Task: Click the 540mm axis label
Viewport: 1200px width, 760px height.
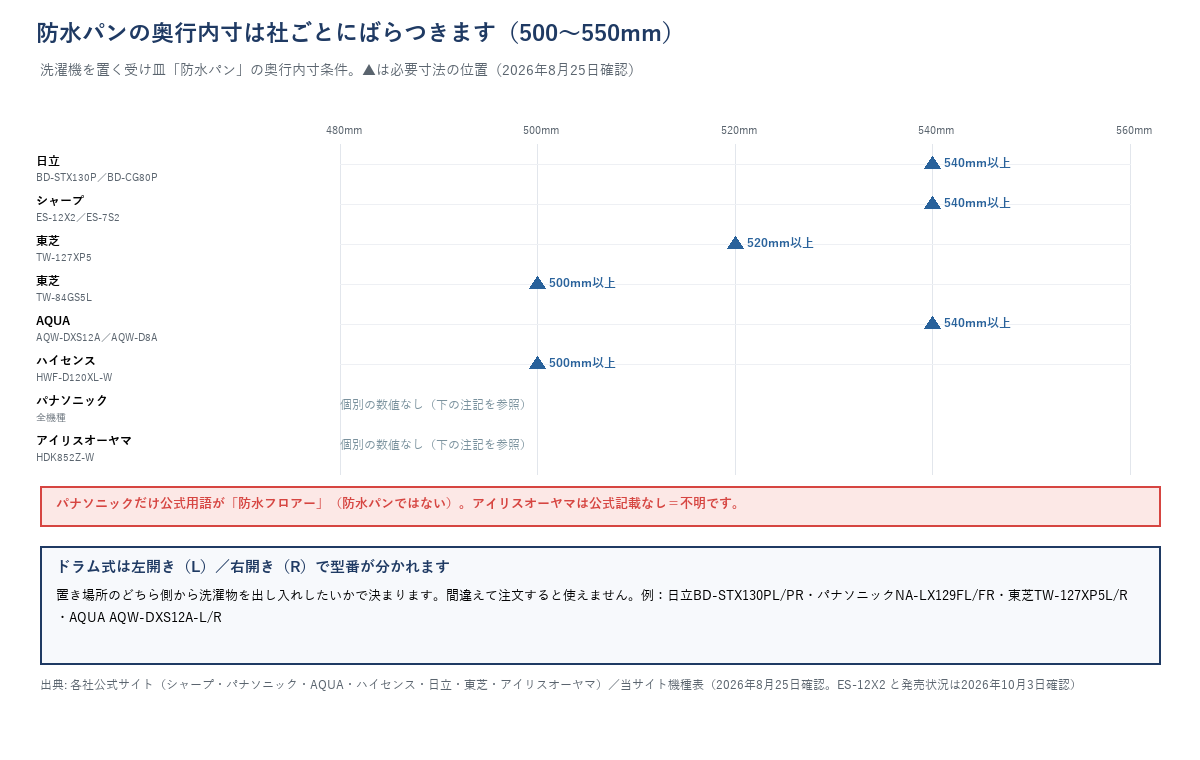Action: 936,130
